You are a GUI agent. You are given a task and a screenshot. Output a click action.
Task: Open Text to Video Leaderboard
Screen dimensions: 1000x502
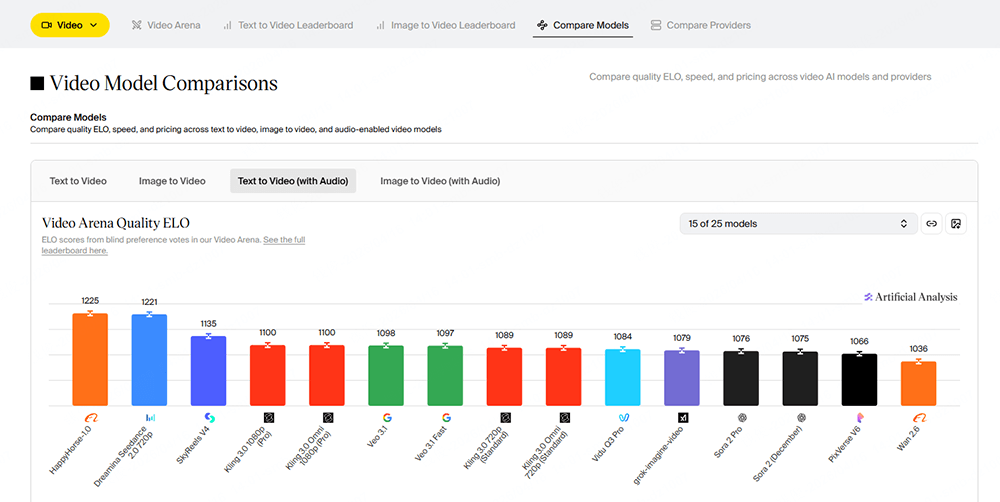coord(288,26)
